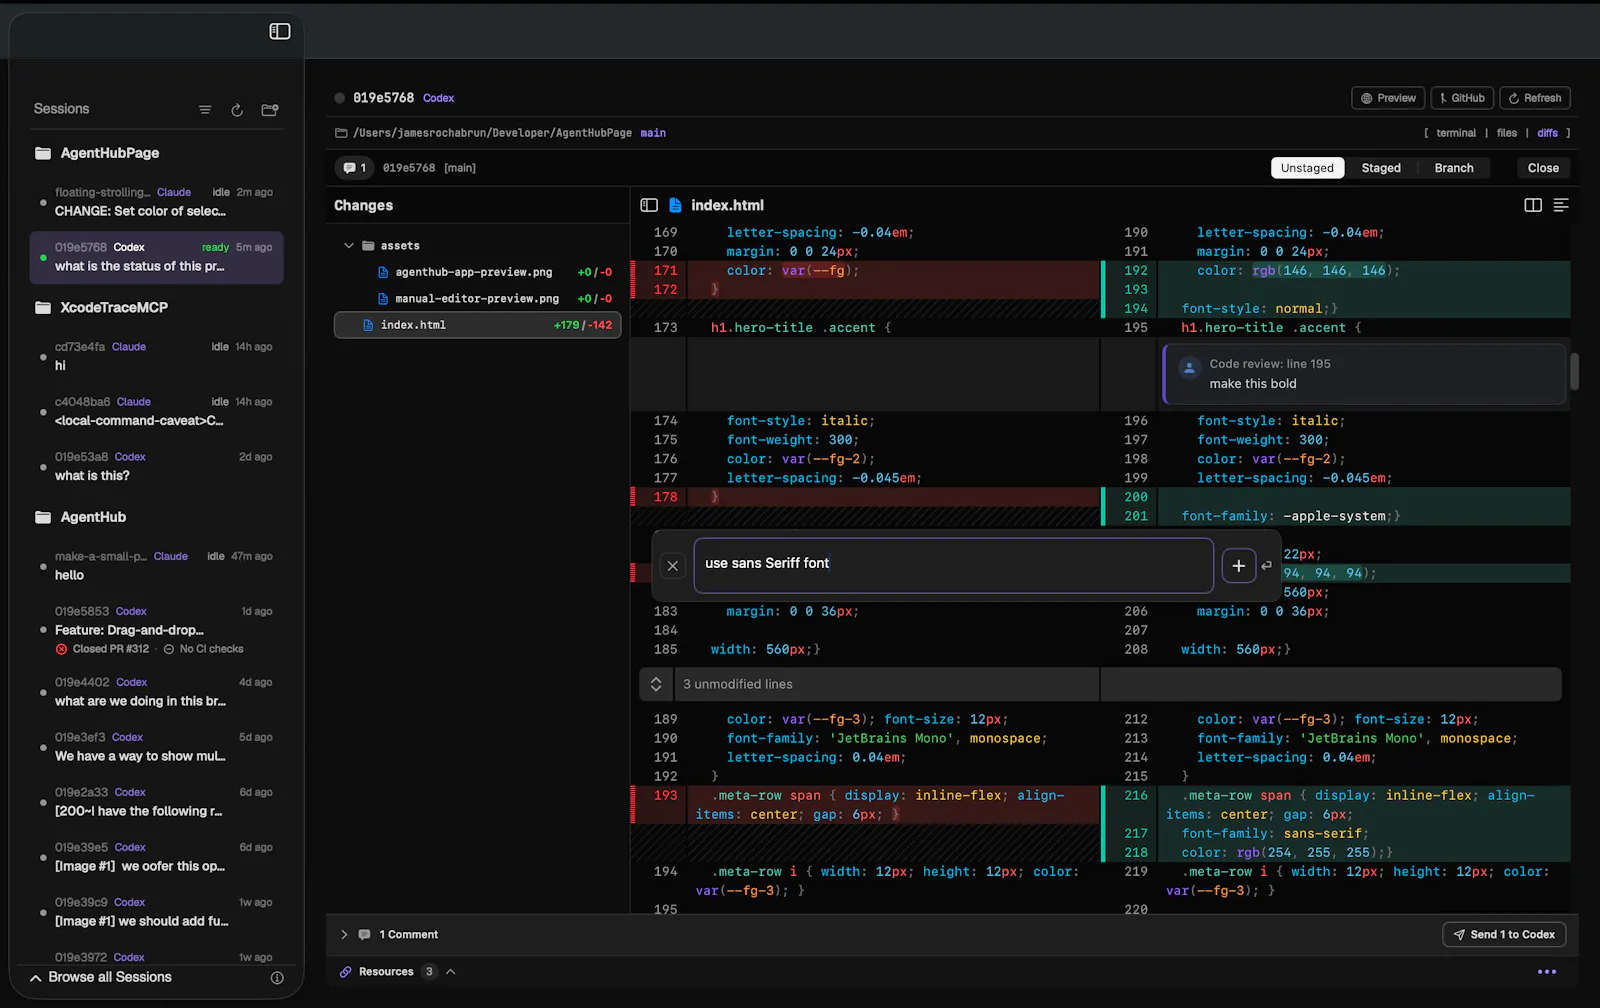Select the Unstaged tab

pyautogui.click(x=1307, y=168)
